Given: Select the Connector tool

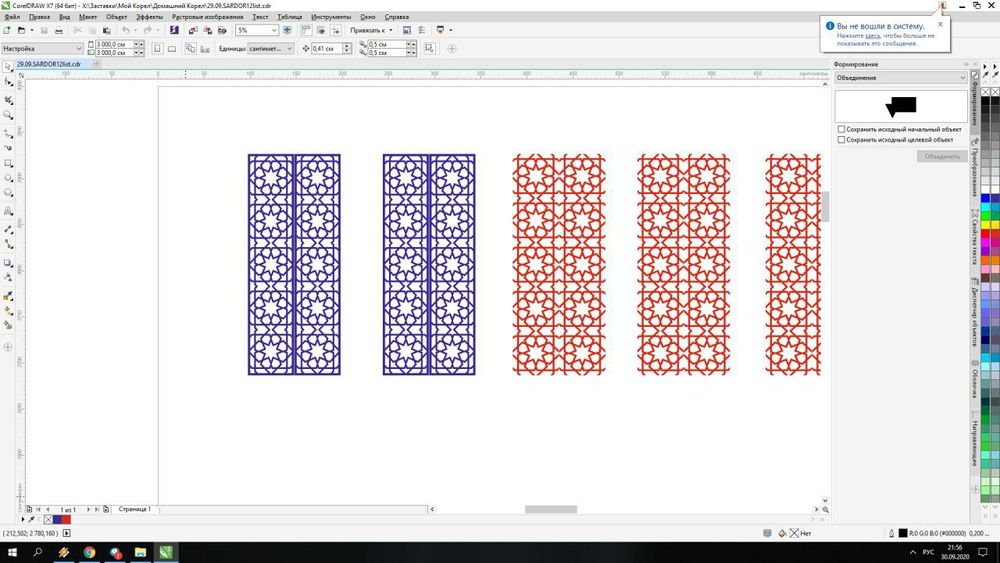Looking at the screenshot, I should pos(8,244).
